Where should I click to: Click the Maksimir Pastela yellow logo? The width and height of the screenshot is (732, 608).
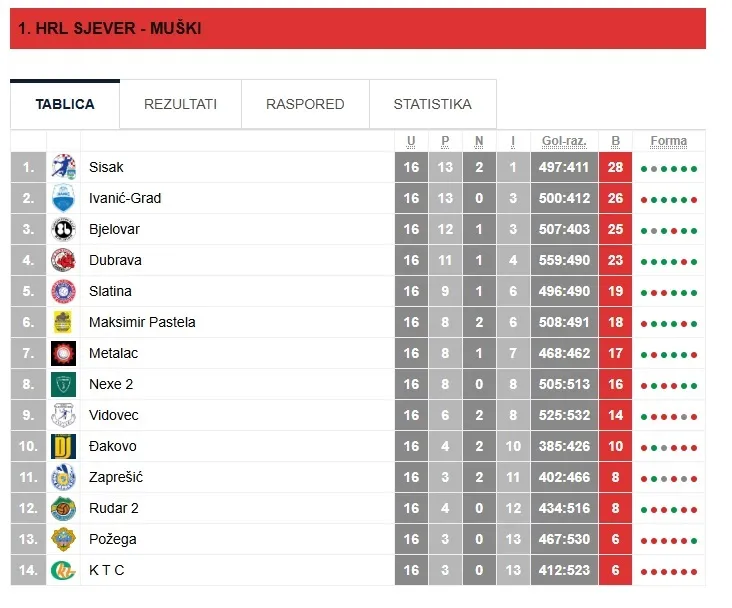coord(63,322)
